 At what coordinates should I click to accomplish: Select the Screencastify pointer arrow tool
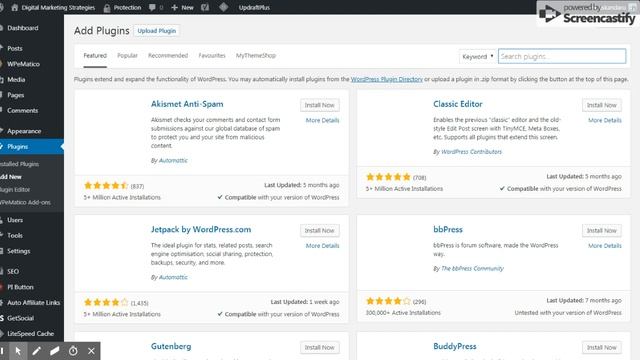click(18, 351)
